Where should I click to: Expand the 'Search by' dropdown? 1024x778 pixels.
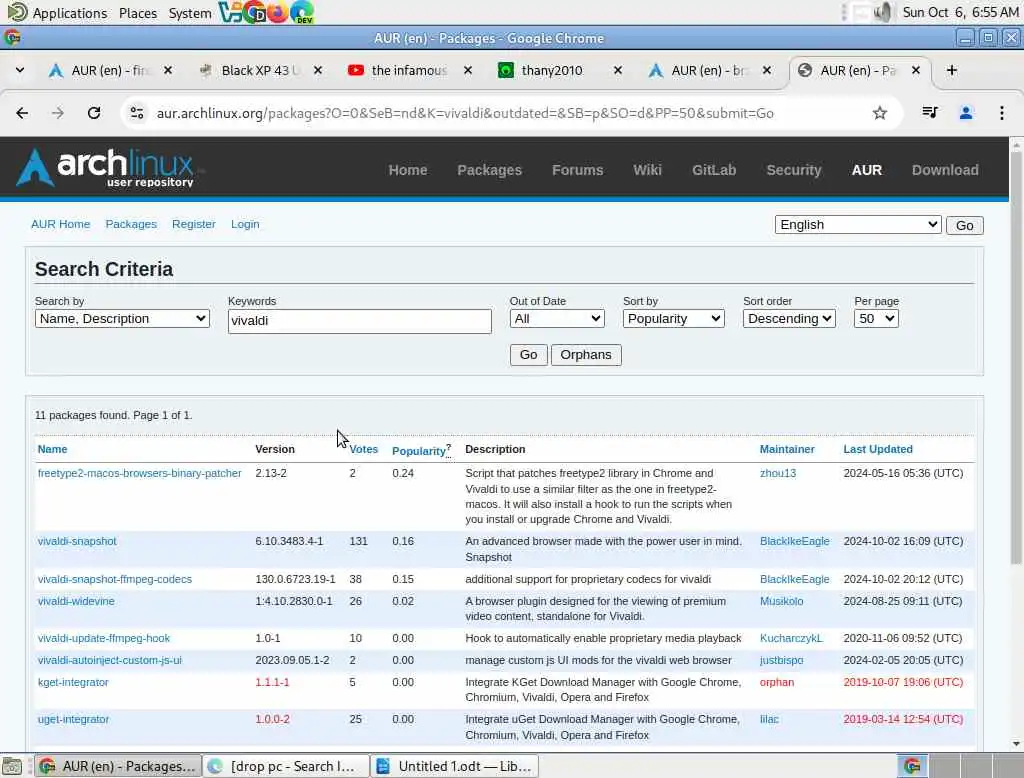click(122, 319)
